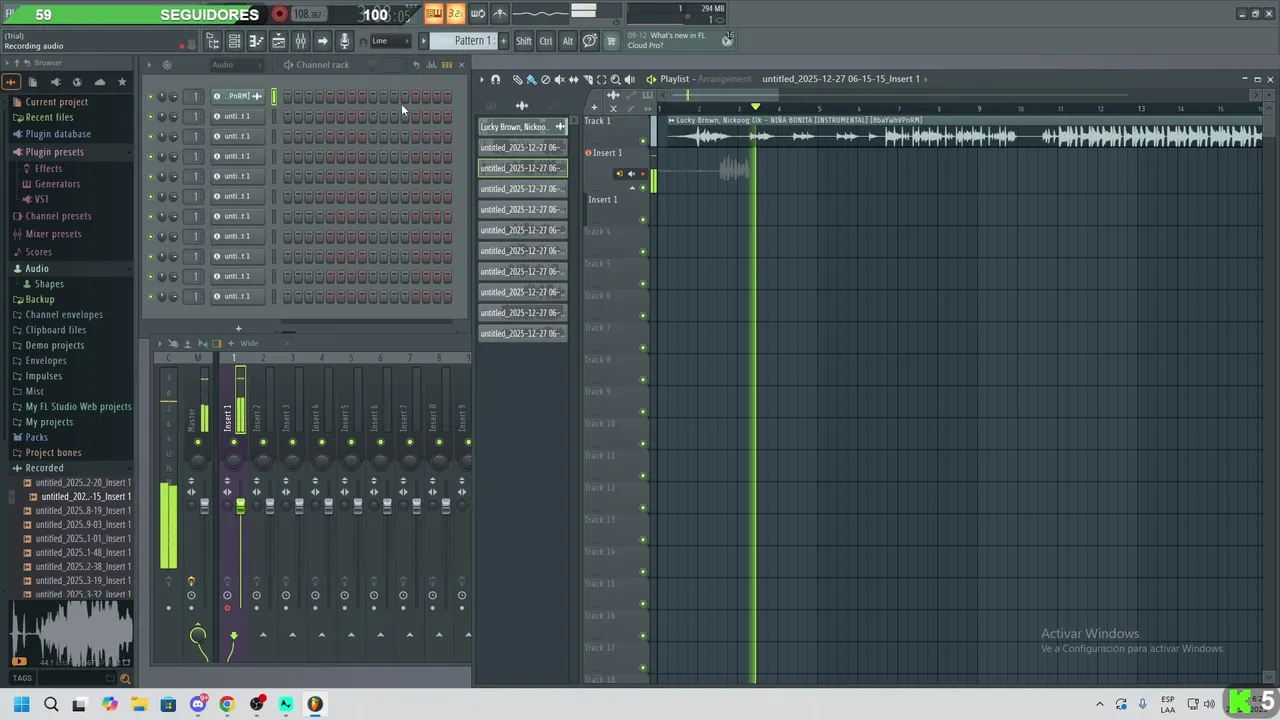Select the playlist Slice tool
This screenshot has width=1280, height=720.
tap(587, 79)
